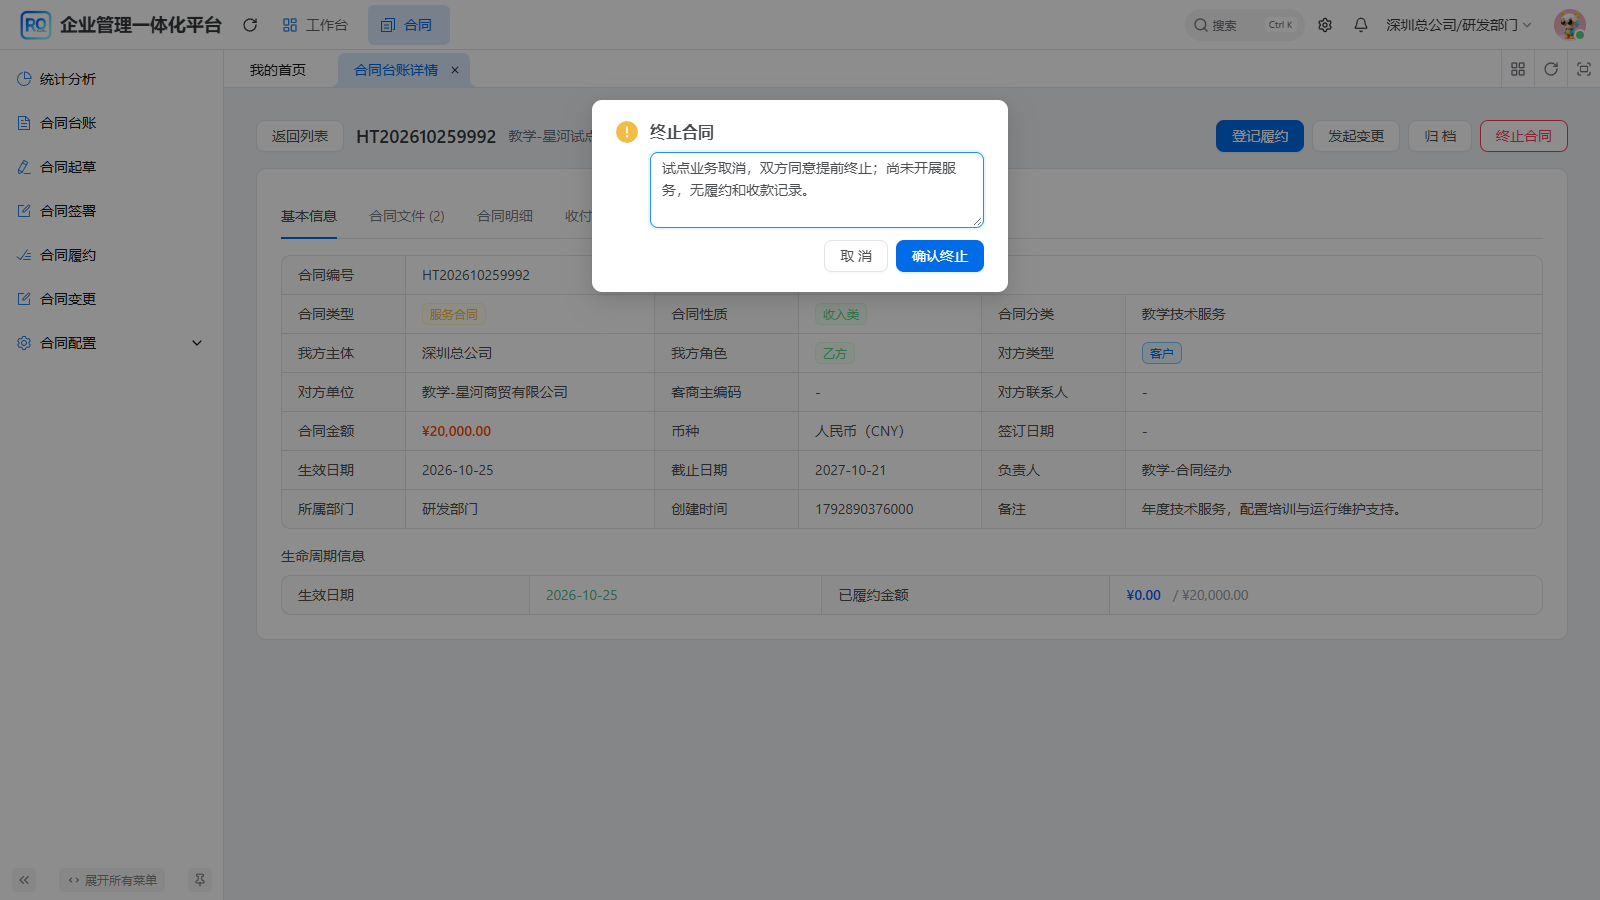Viewport: 1600px width, 900px height.
Task: Click the tab grid layout icon
Action: [1518, 69]
